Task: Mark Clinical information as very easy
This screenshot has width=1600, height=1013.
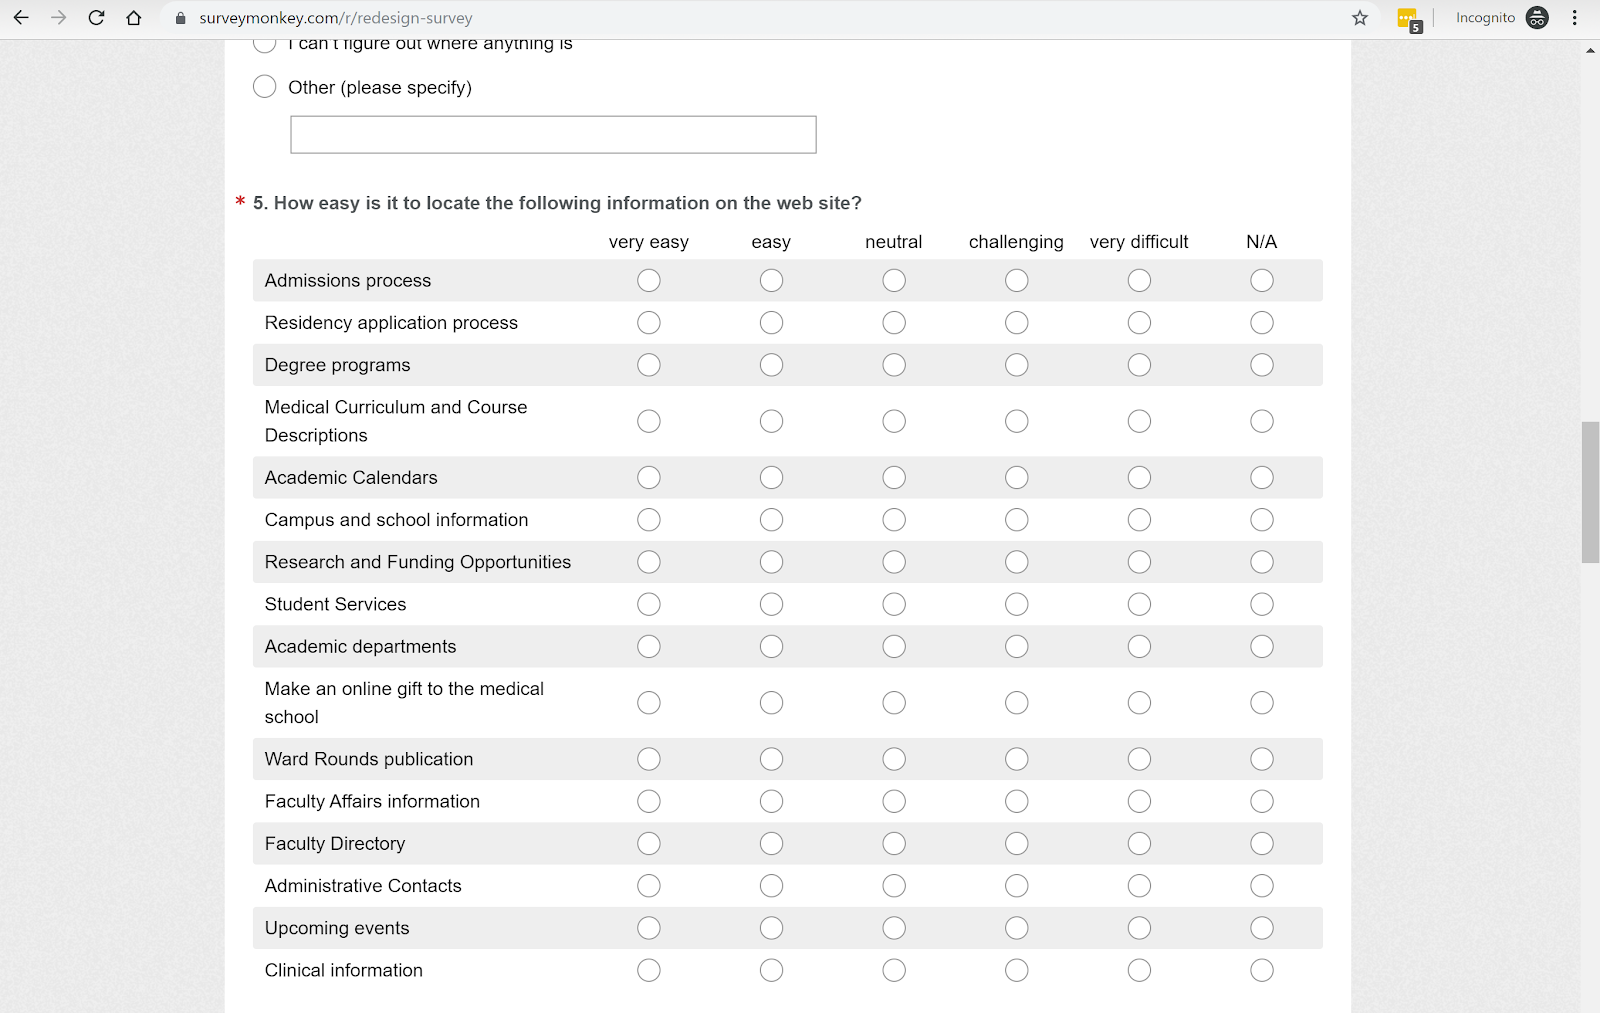Action: point(649,970)
